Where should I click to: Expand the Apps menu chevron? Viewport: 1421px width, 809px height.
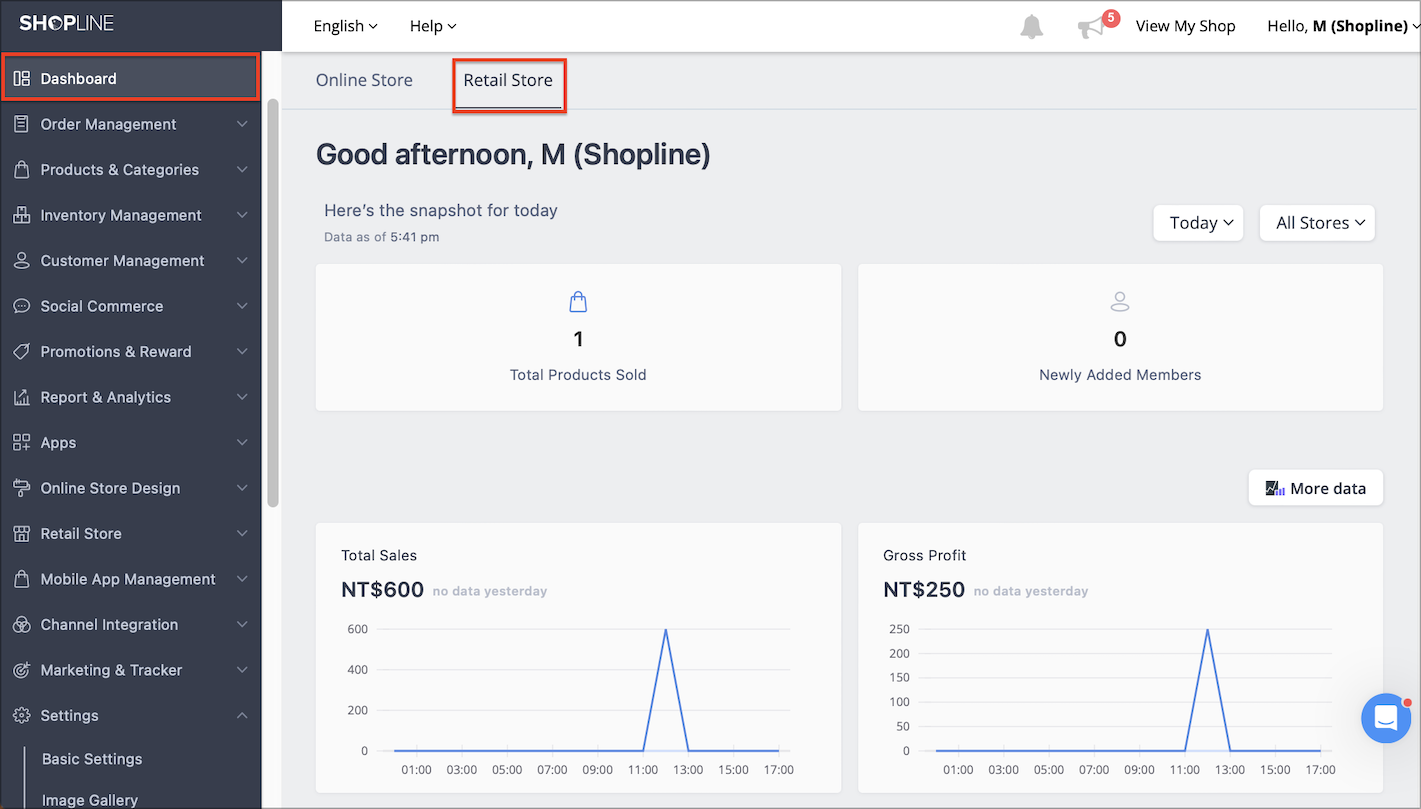tap(242, 443)
